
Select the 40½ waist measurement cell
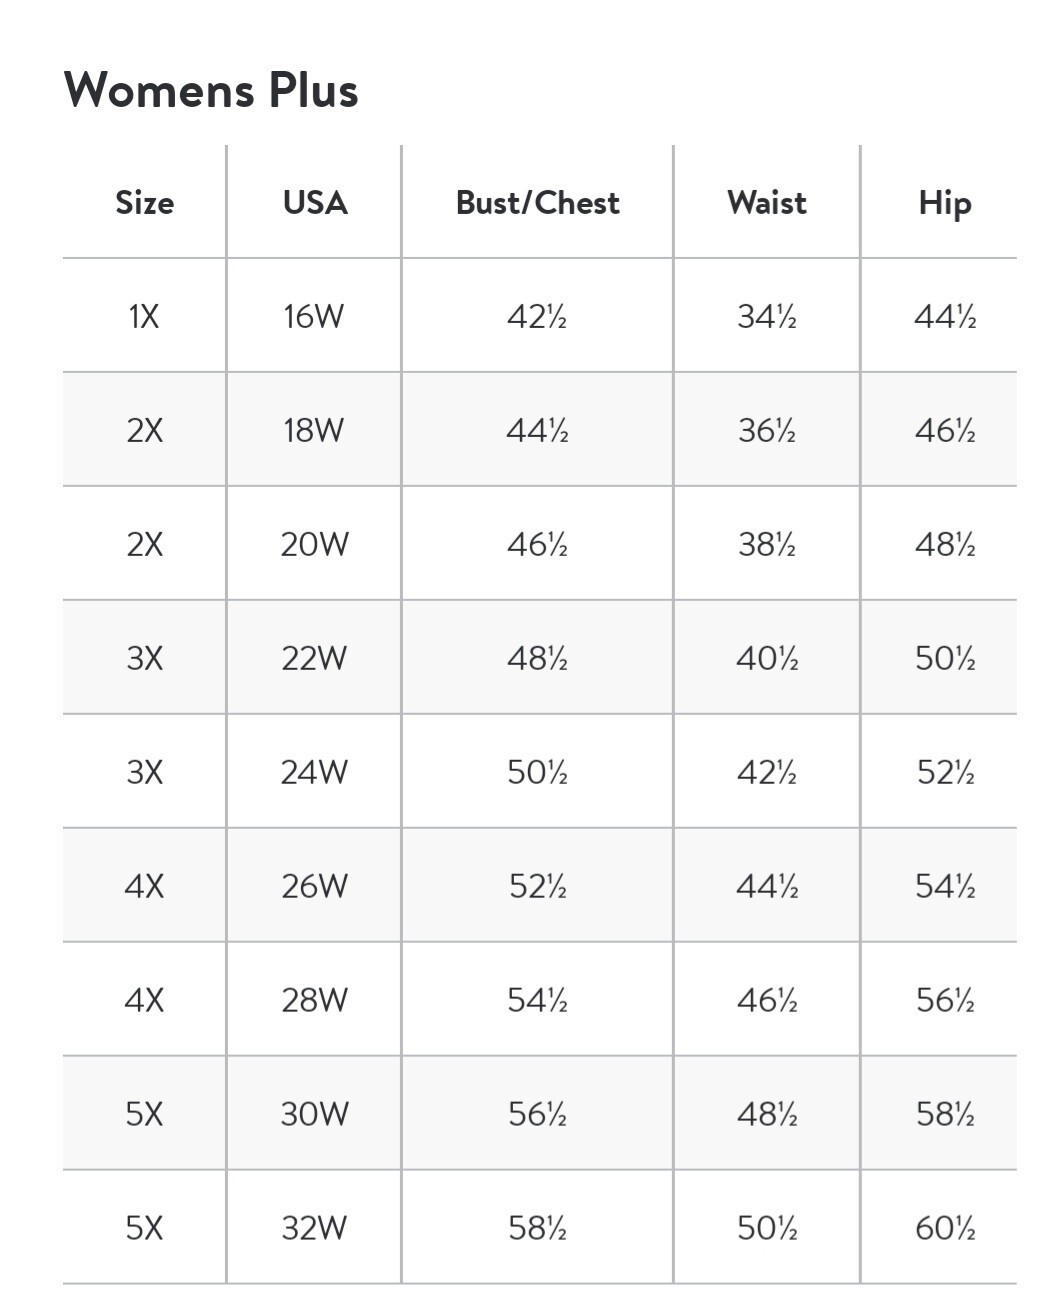pyautogui.click(x=767, y=659)
